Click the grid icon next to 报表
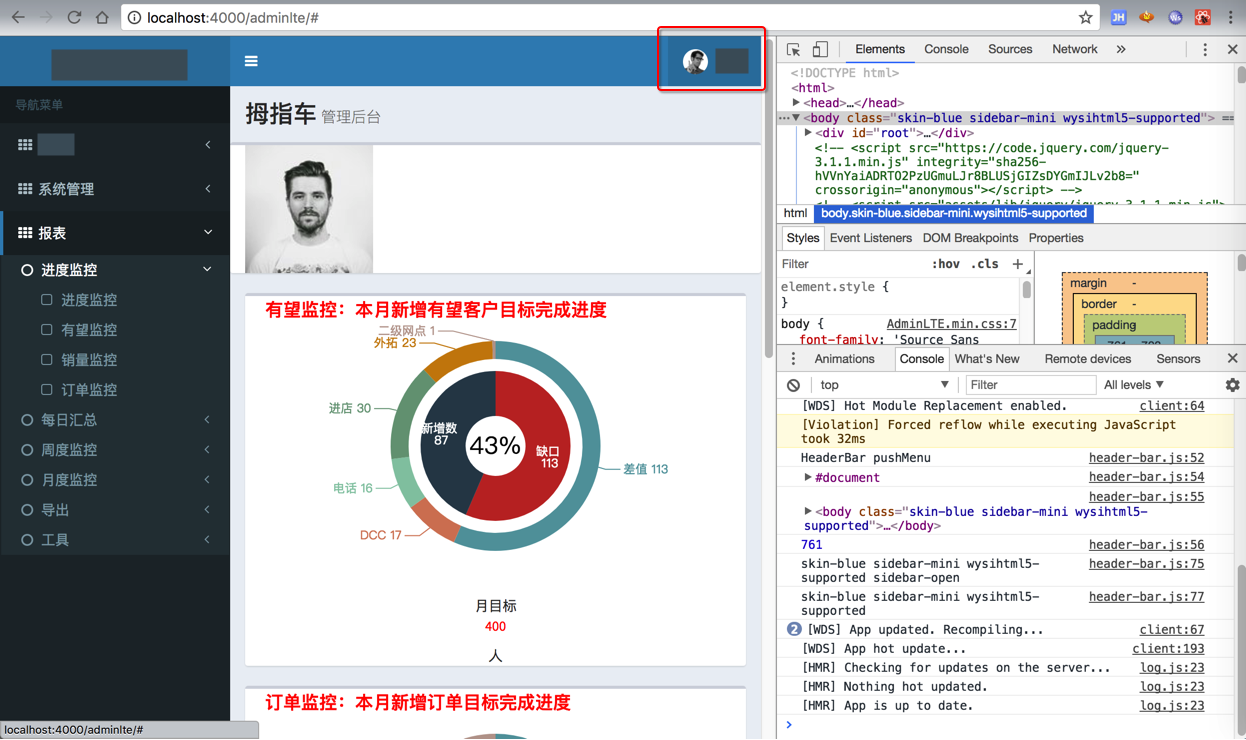 point(25,233)
